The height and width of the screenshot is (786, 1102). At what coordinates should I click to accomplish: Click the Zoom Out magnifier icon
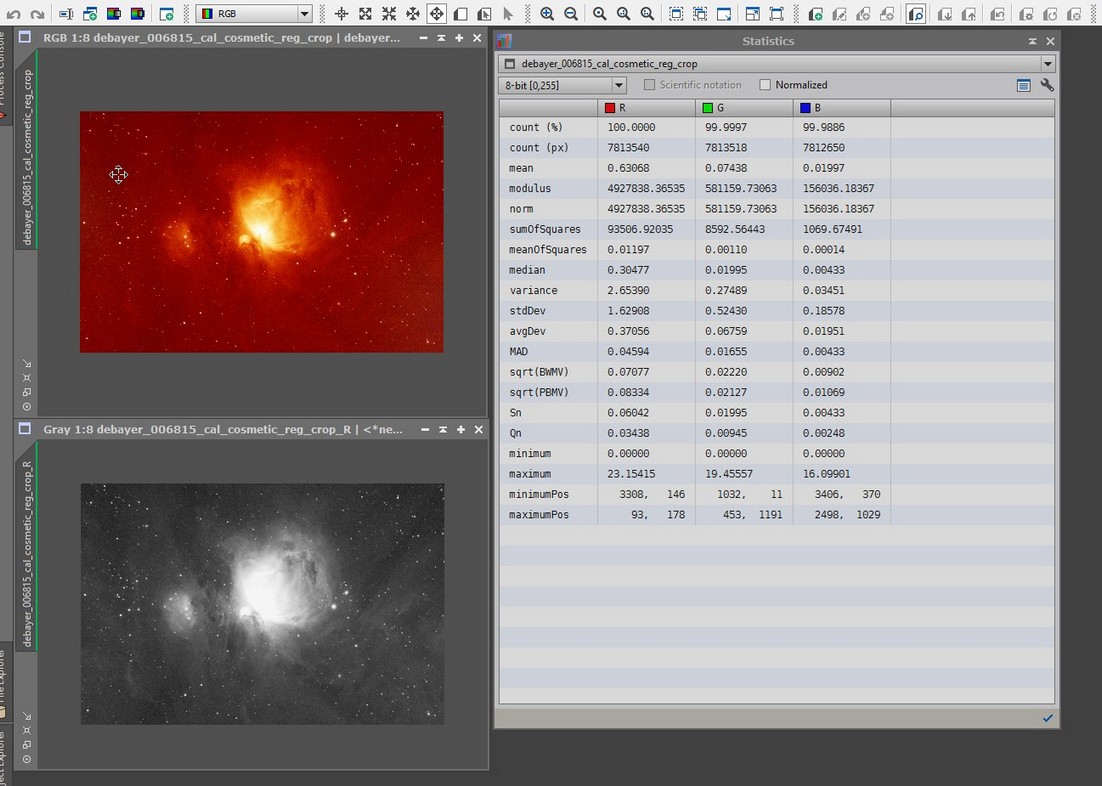click(571, 14)
